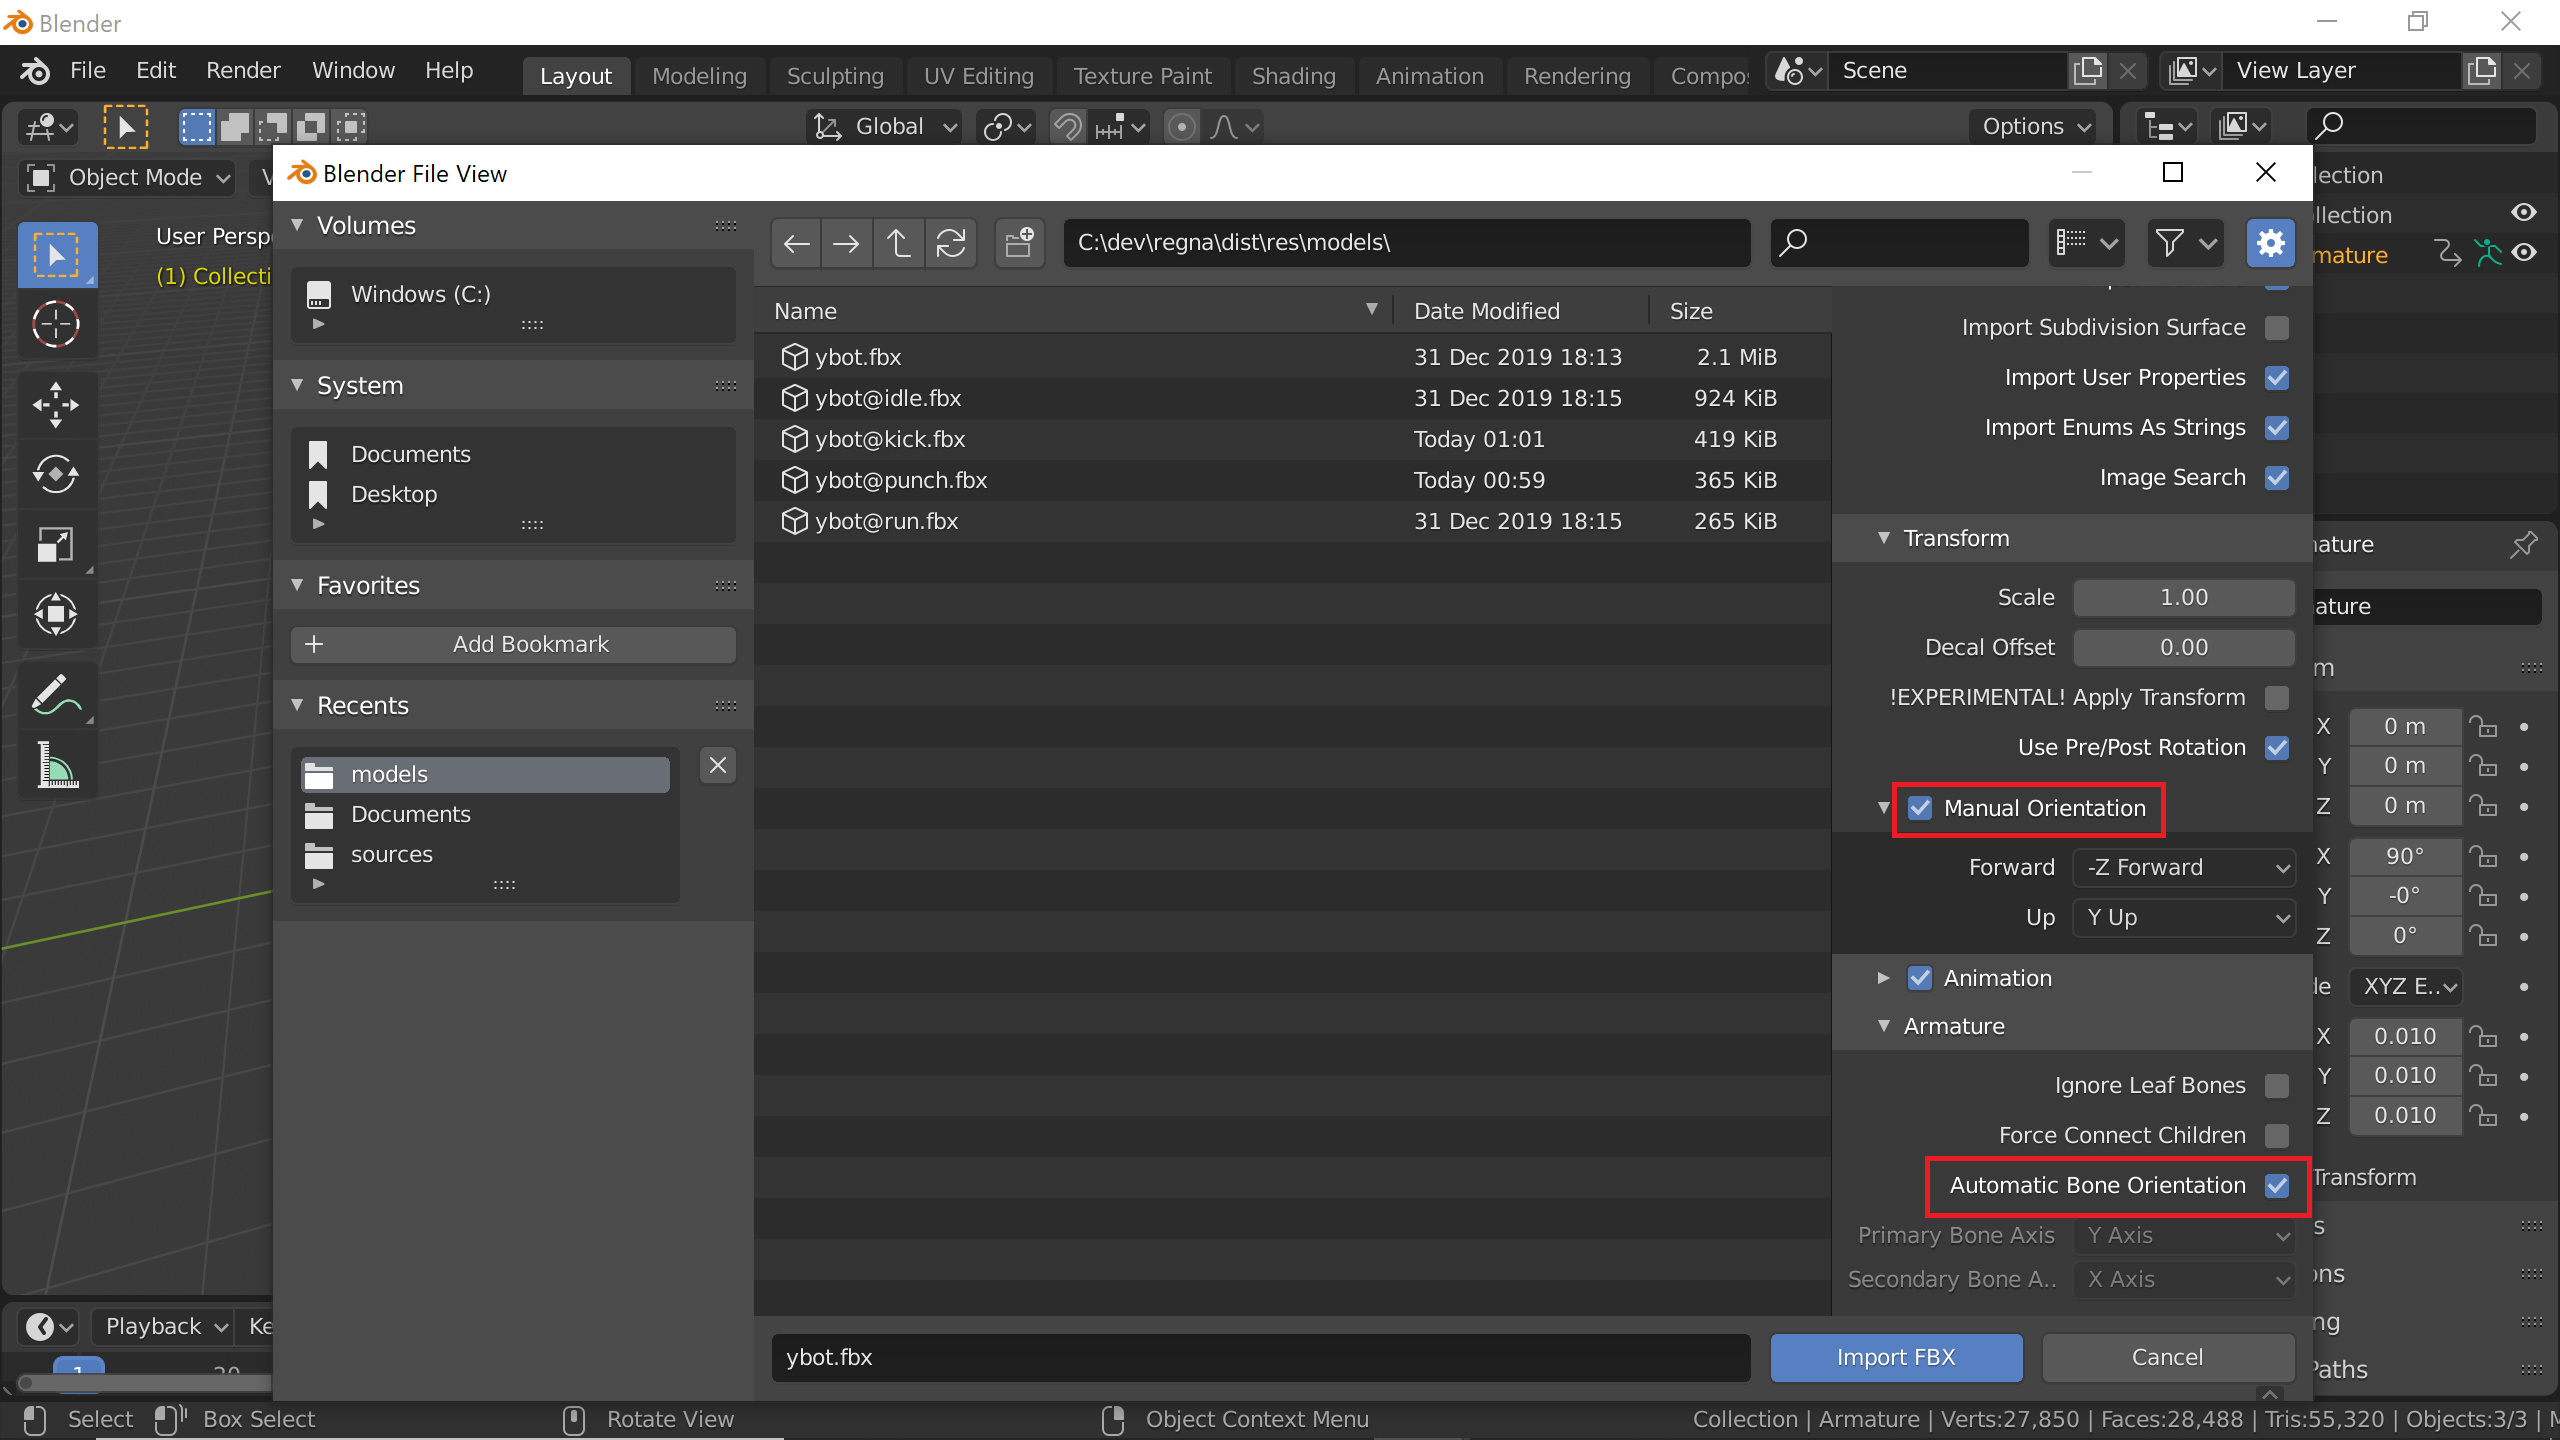Open the Blender logo menu

35,71
